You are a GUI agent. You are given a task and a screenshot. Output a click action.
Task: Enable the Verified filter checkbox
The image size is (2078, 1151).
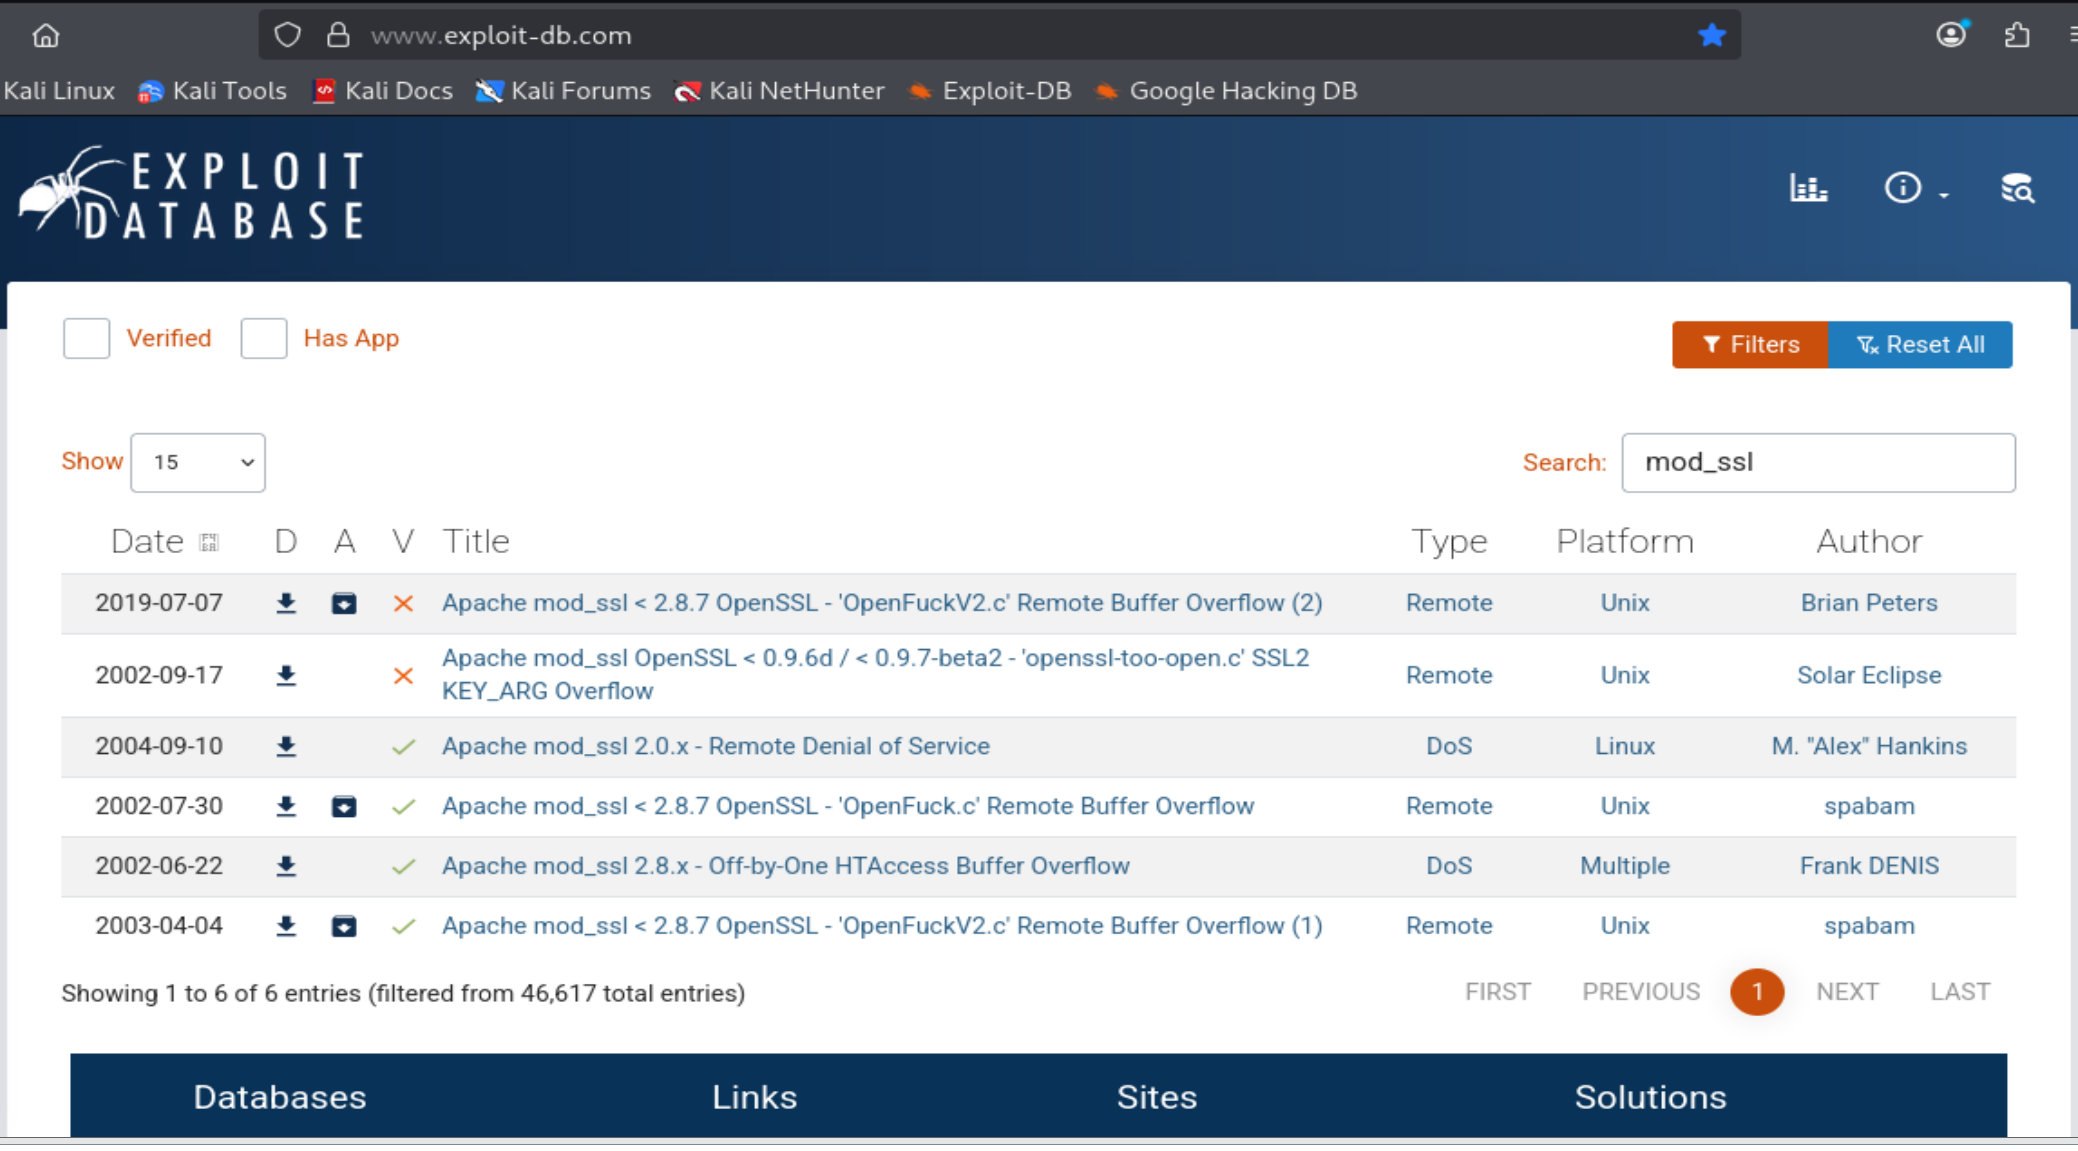[x=86, y=338]
